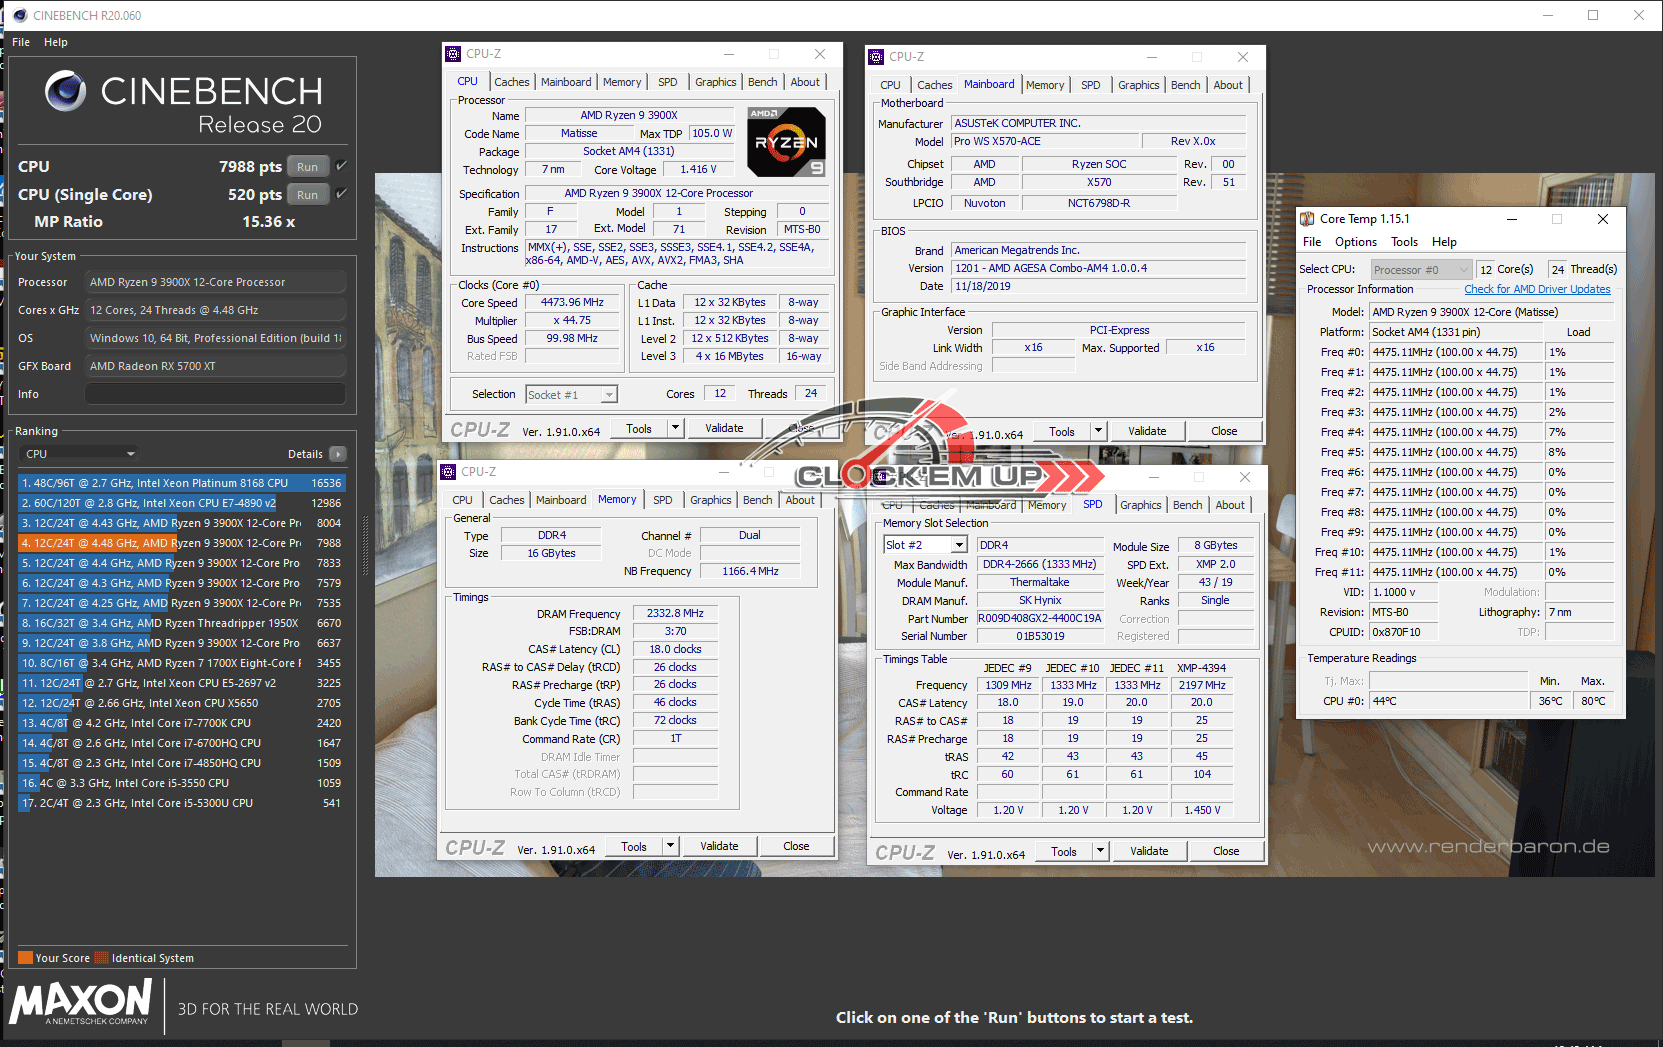
Task: Toggle the CPU (Single Core) test checkbox
Action: [x=342, y=194]
